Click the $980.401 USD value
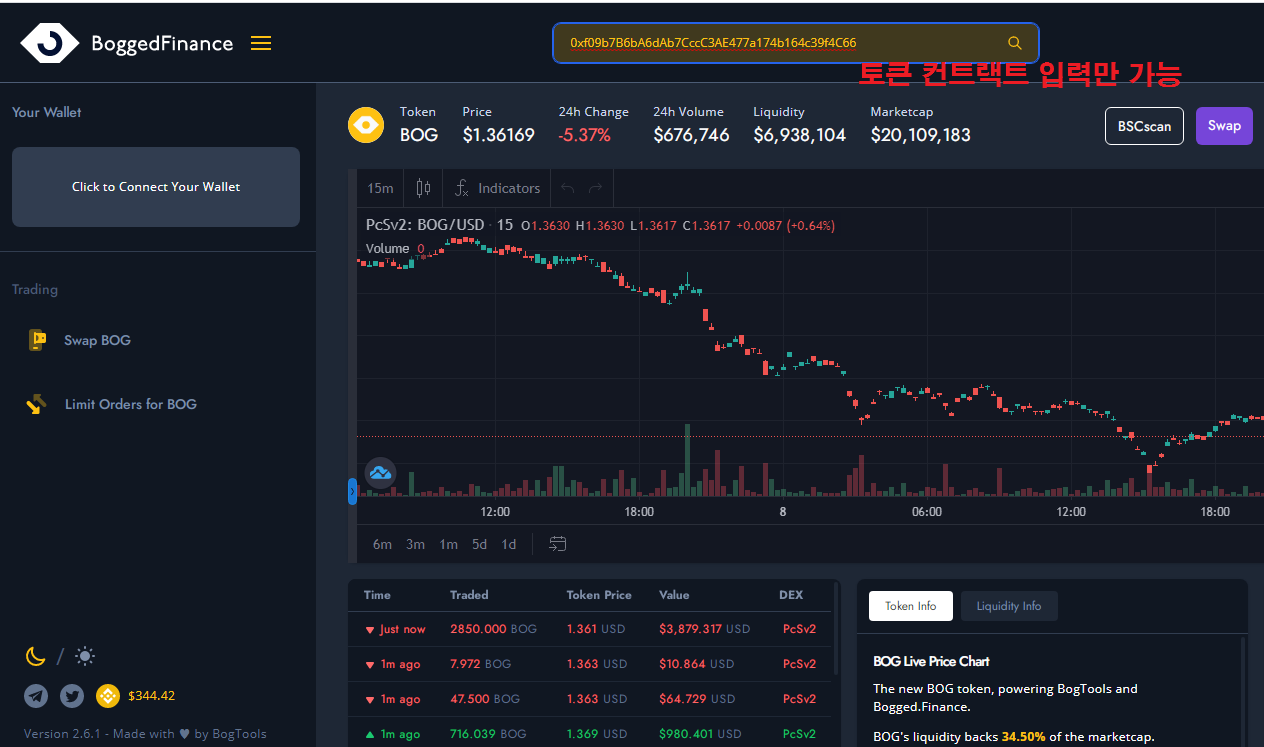This screenshot has width=1264, height=747. click(x=700, y=734)
